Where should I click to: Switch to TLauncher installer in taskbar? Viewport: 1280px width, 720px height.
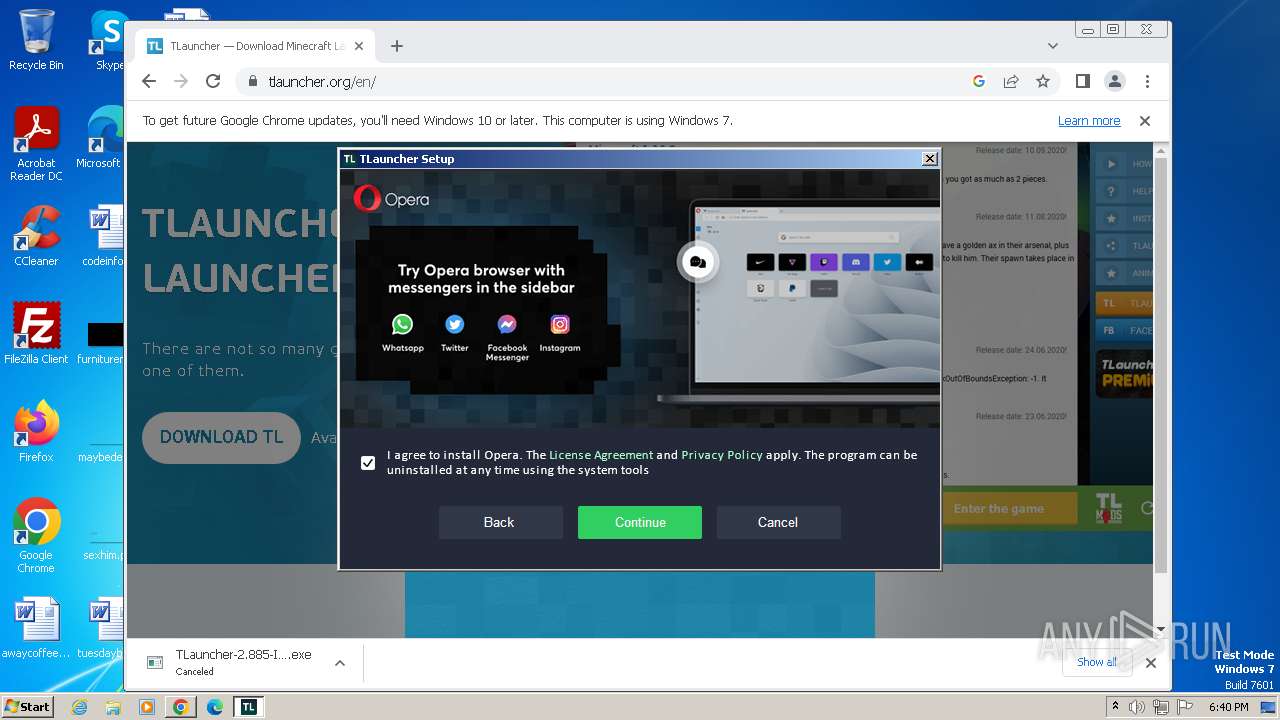click(249, 707)
